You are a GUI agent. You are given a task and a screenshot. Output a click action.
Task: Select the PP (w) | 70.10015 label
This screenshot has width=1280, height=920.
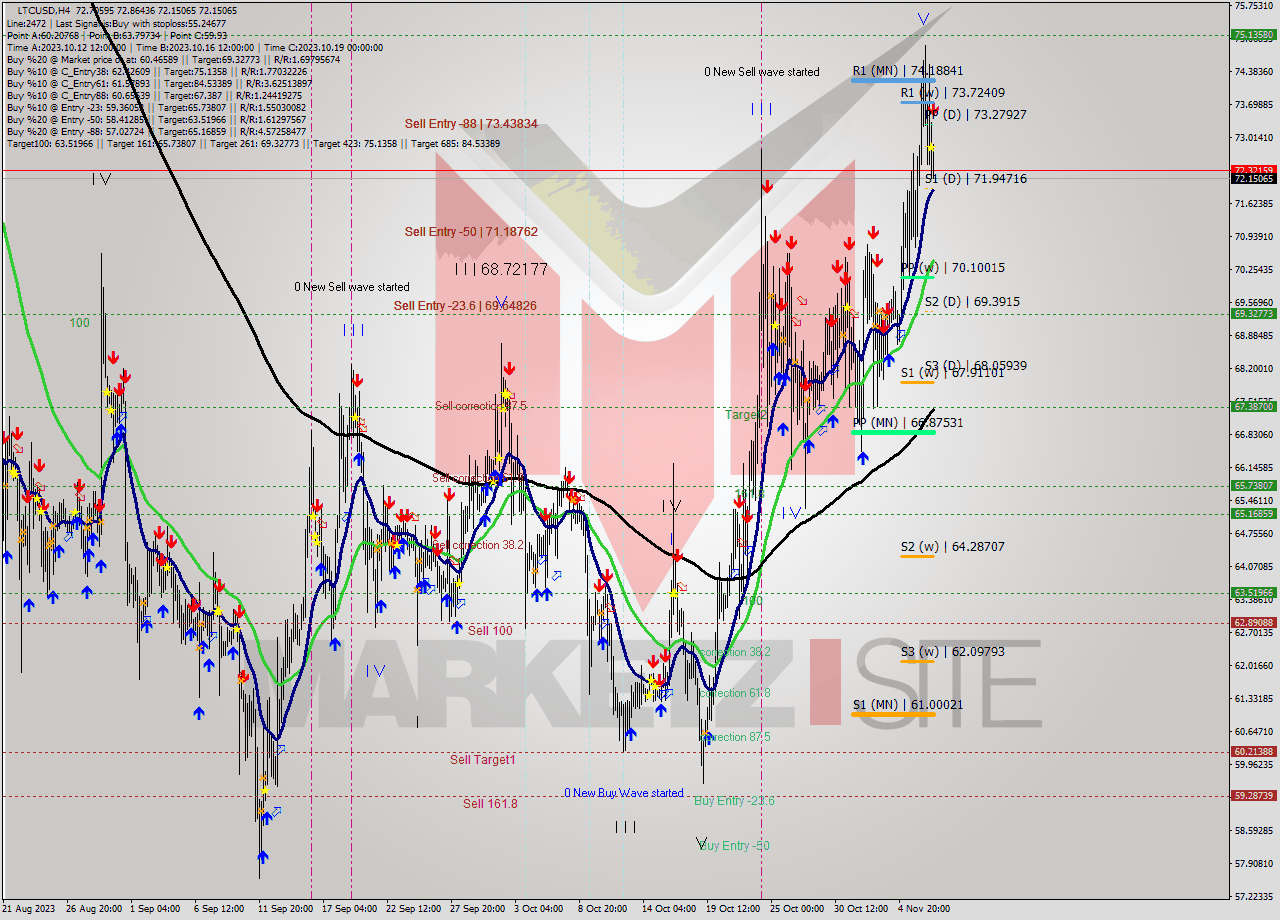(x=952, y=268)
